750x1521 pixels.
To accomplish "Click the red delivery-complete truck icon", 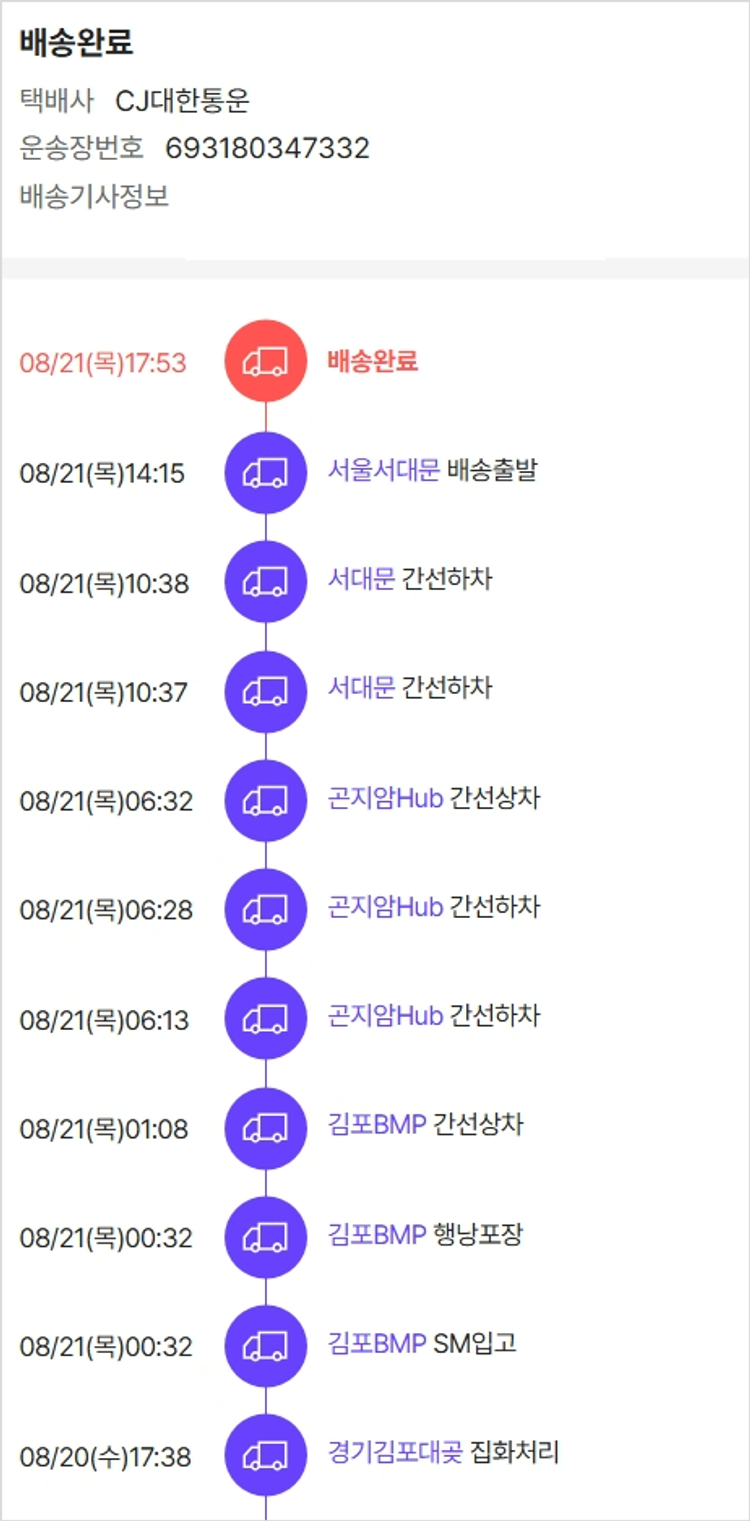I will (x=266, y=361).
